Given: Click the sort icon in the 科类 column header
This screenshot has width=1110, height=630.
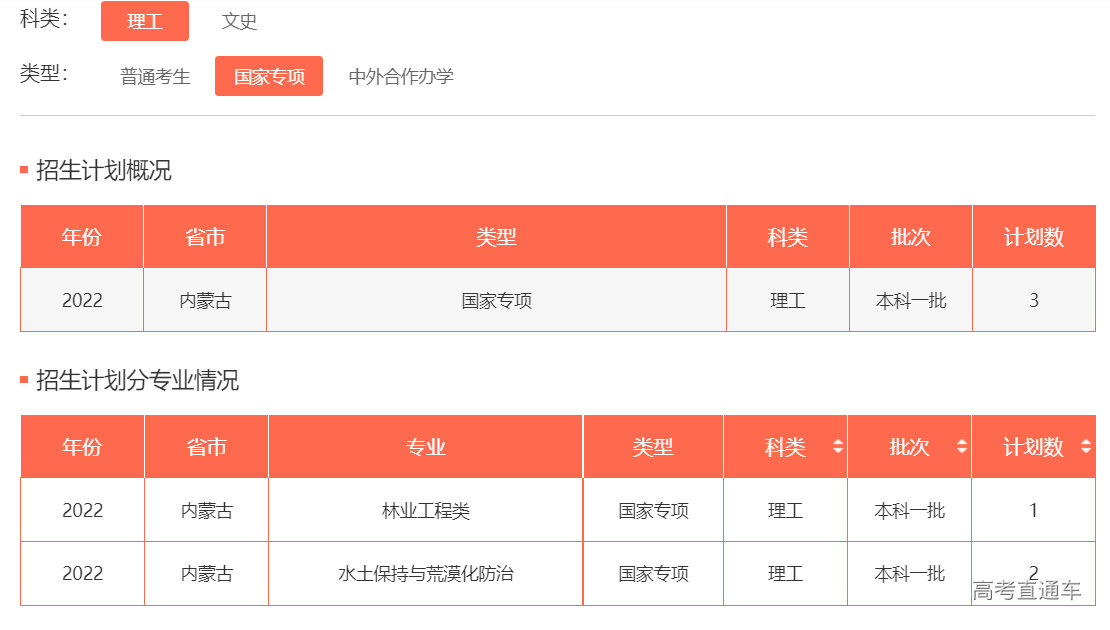Looking at the screenshot, I should (x=838, y=447).
